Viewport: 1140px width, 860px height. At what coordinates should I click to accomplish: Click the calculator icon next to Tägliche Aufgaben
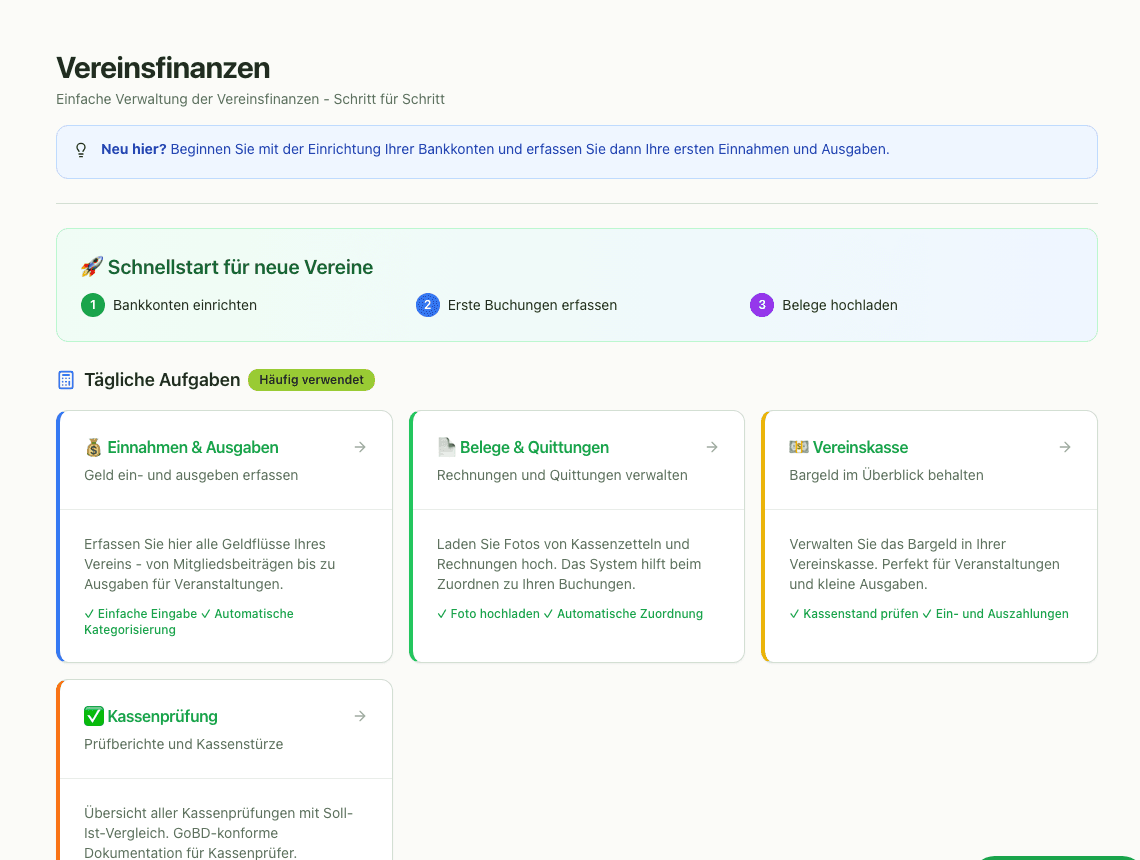pyautogui.click(x=65, y=380)
